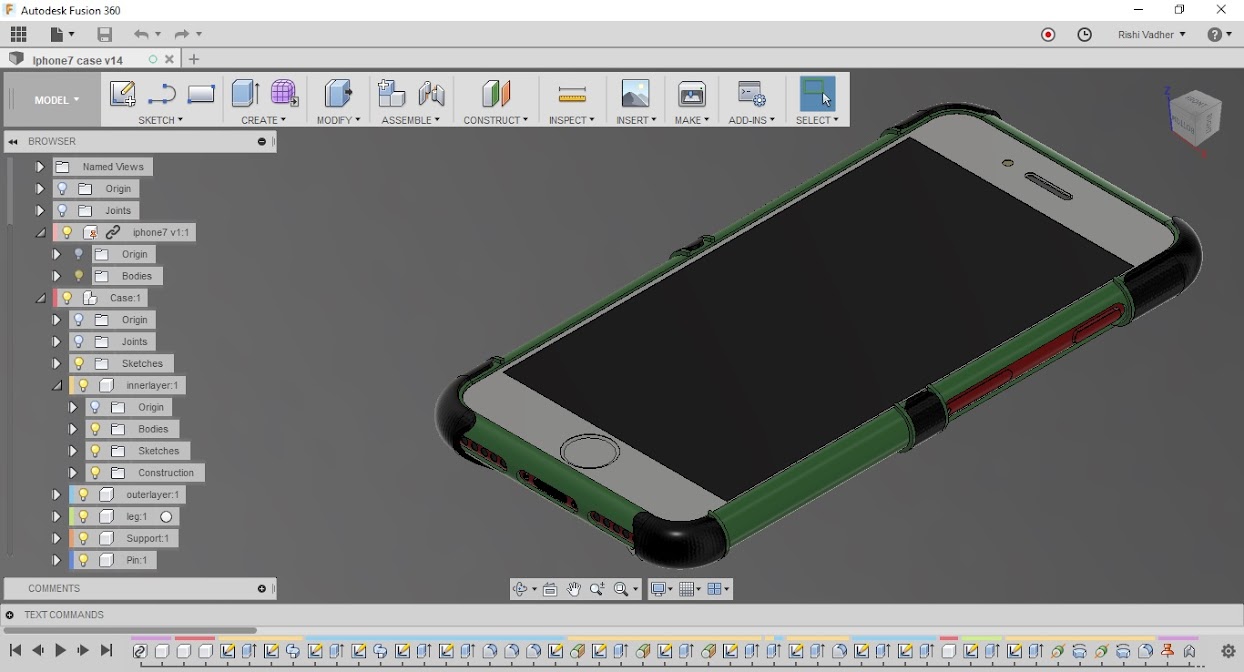This screenshot has width=1244, height=672.
Task: Expand the COMMENTS panel
Action: tap(262, 589)
